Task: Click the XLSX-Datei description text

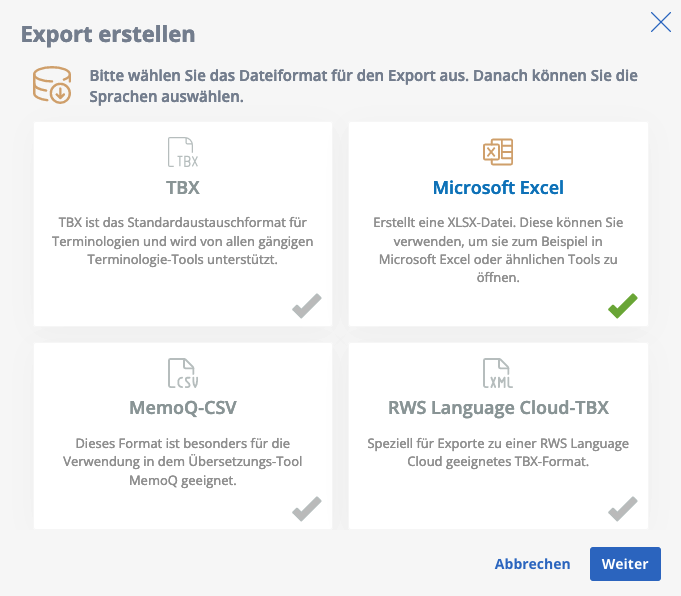Action: click(x=498, y=250)
